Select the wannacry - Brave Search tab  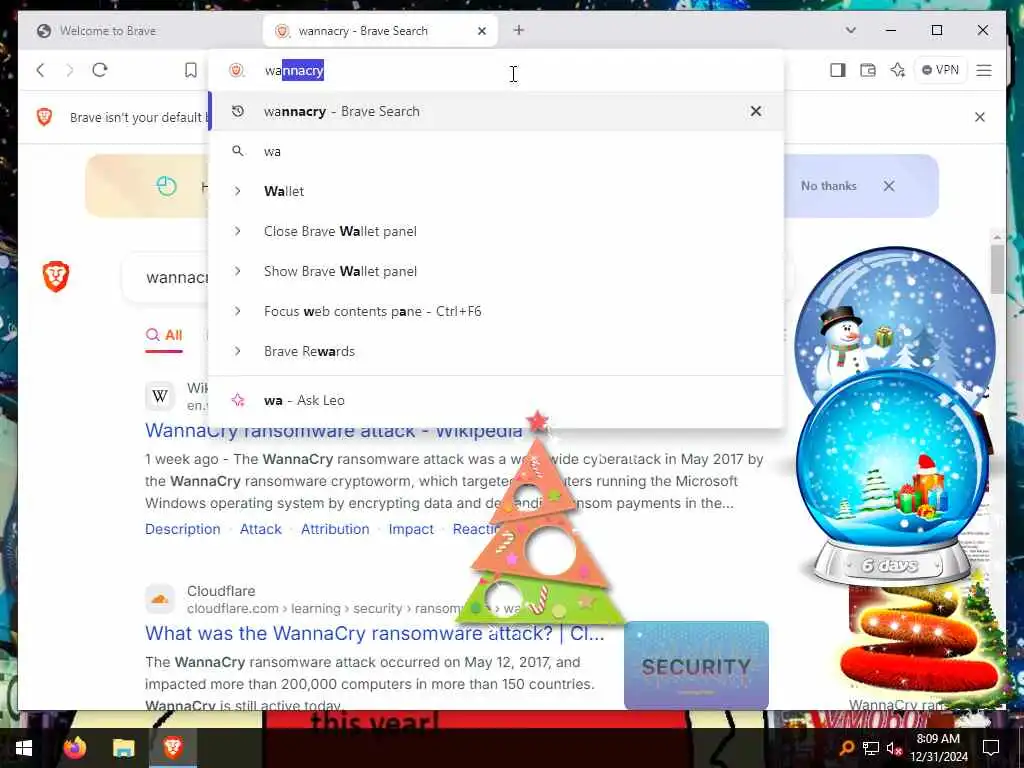pos(379,31)
